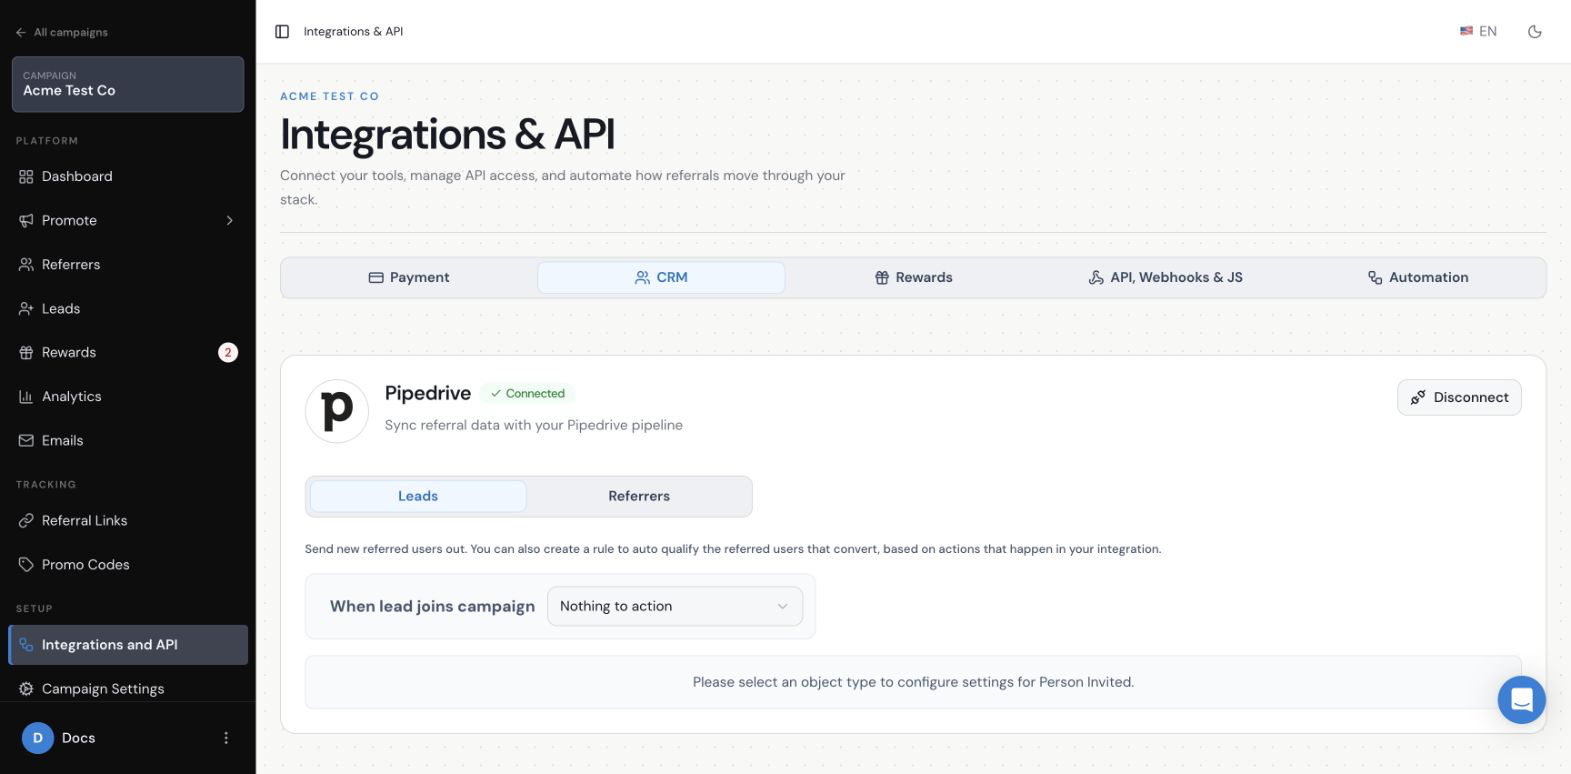Screen dimensions: 1571x774
Task: Disconnect the Pipedrive integration
Action: 1459,397
